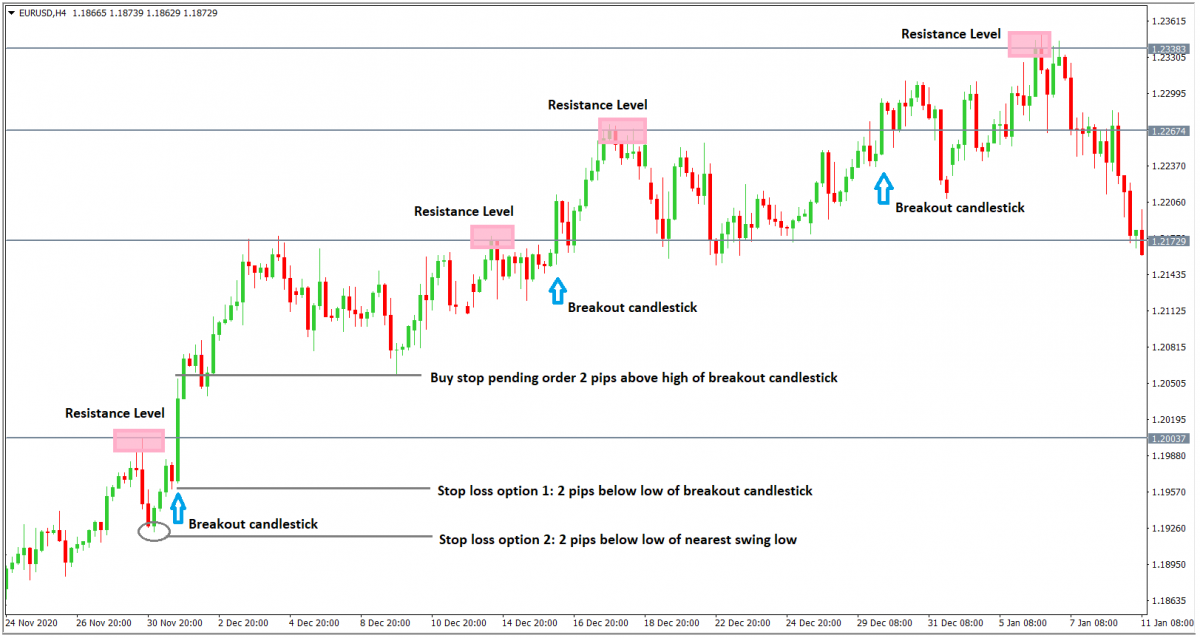Open the EURUSD,H4 dropdown triangle
Image resolution: width=1200 pixels, height=638 pixels.
[10, 14]
